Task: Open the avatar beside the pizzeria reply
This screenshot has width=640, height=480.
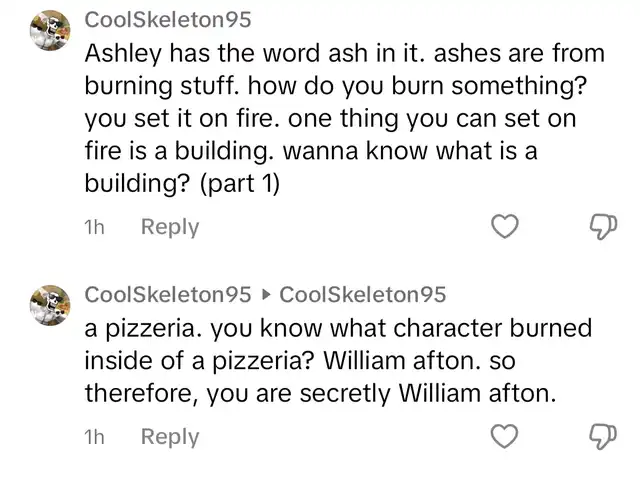Action: pos(49,303)
